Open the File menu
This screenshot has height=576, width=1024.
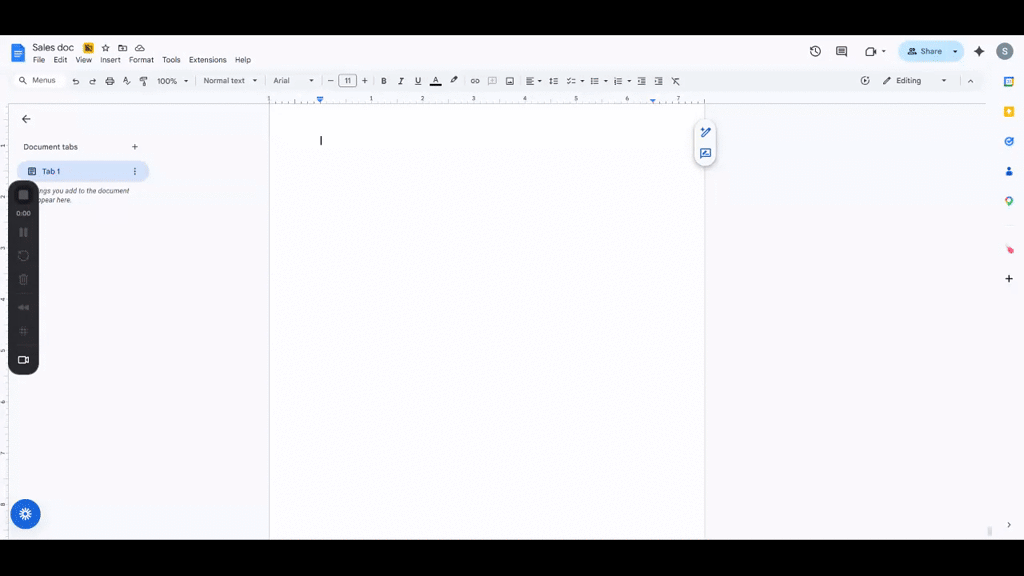39,60
